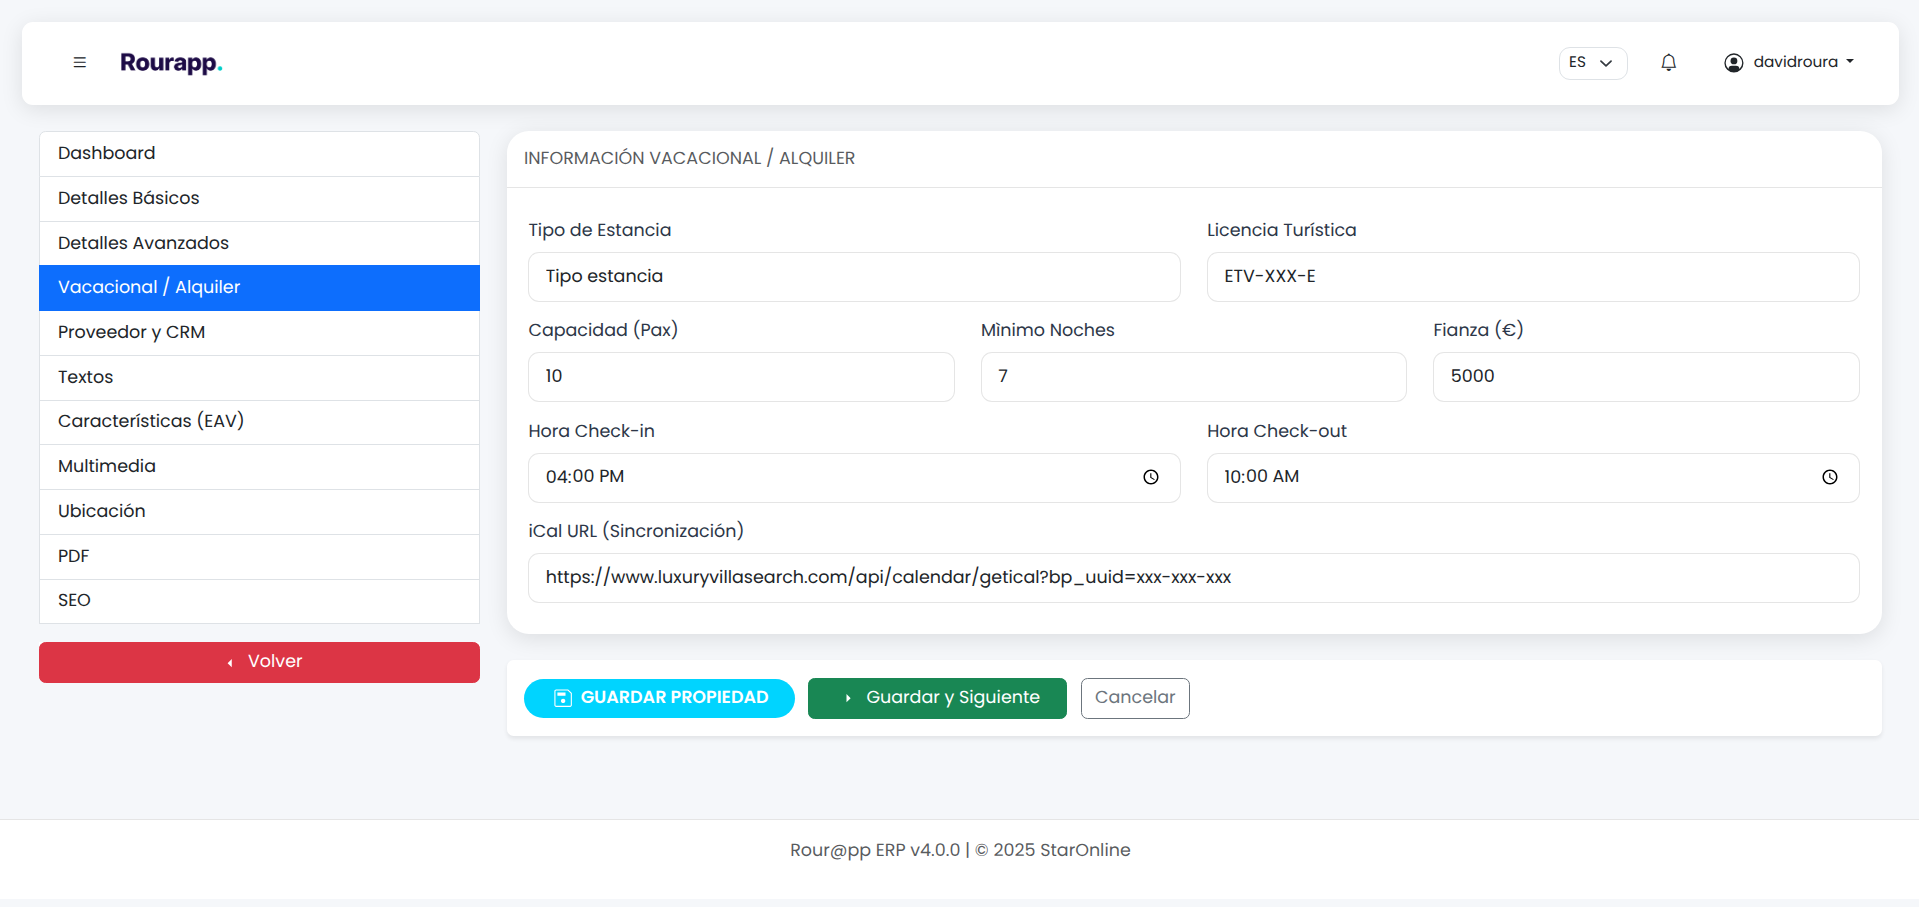Screen dimensions: 1919x907
Task: Click GUARDAR PROPIEDAD button
Action: (x=659, y=698)
